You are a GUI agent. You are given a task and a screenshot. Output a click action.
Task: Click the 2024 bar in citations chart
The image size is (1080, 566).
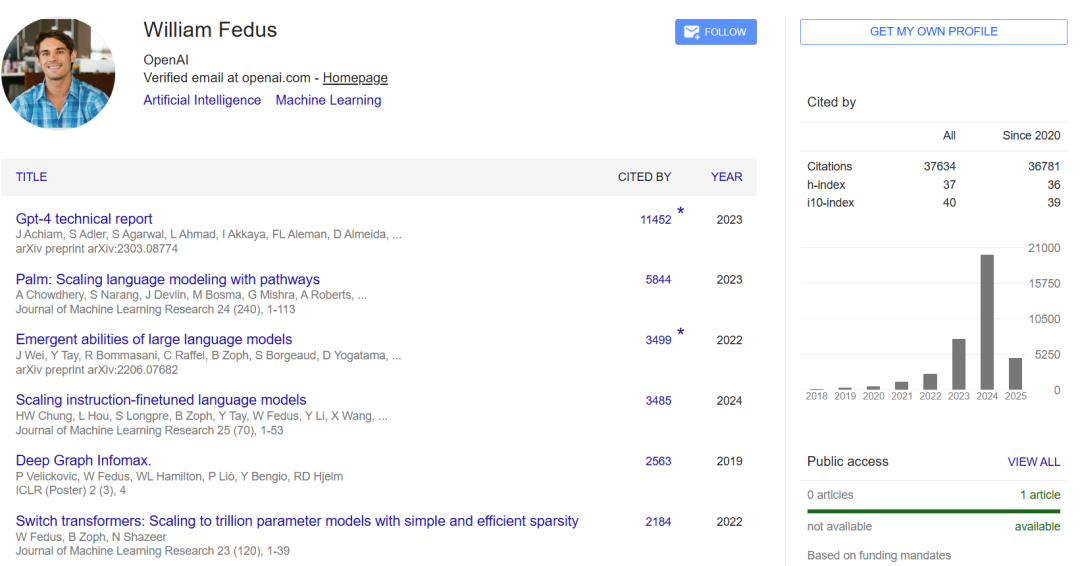tap(987, 322)
